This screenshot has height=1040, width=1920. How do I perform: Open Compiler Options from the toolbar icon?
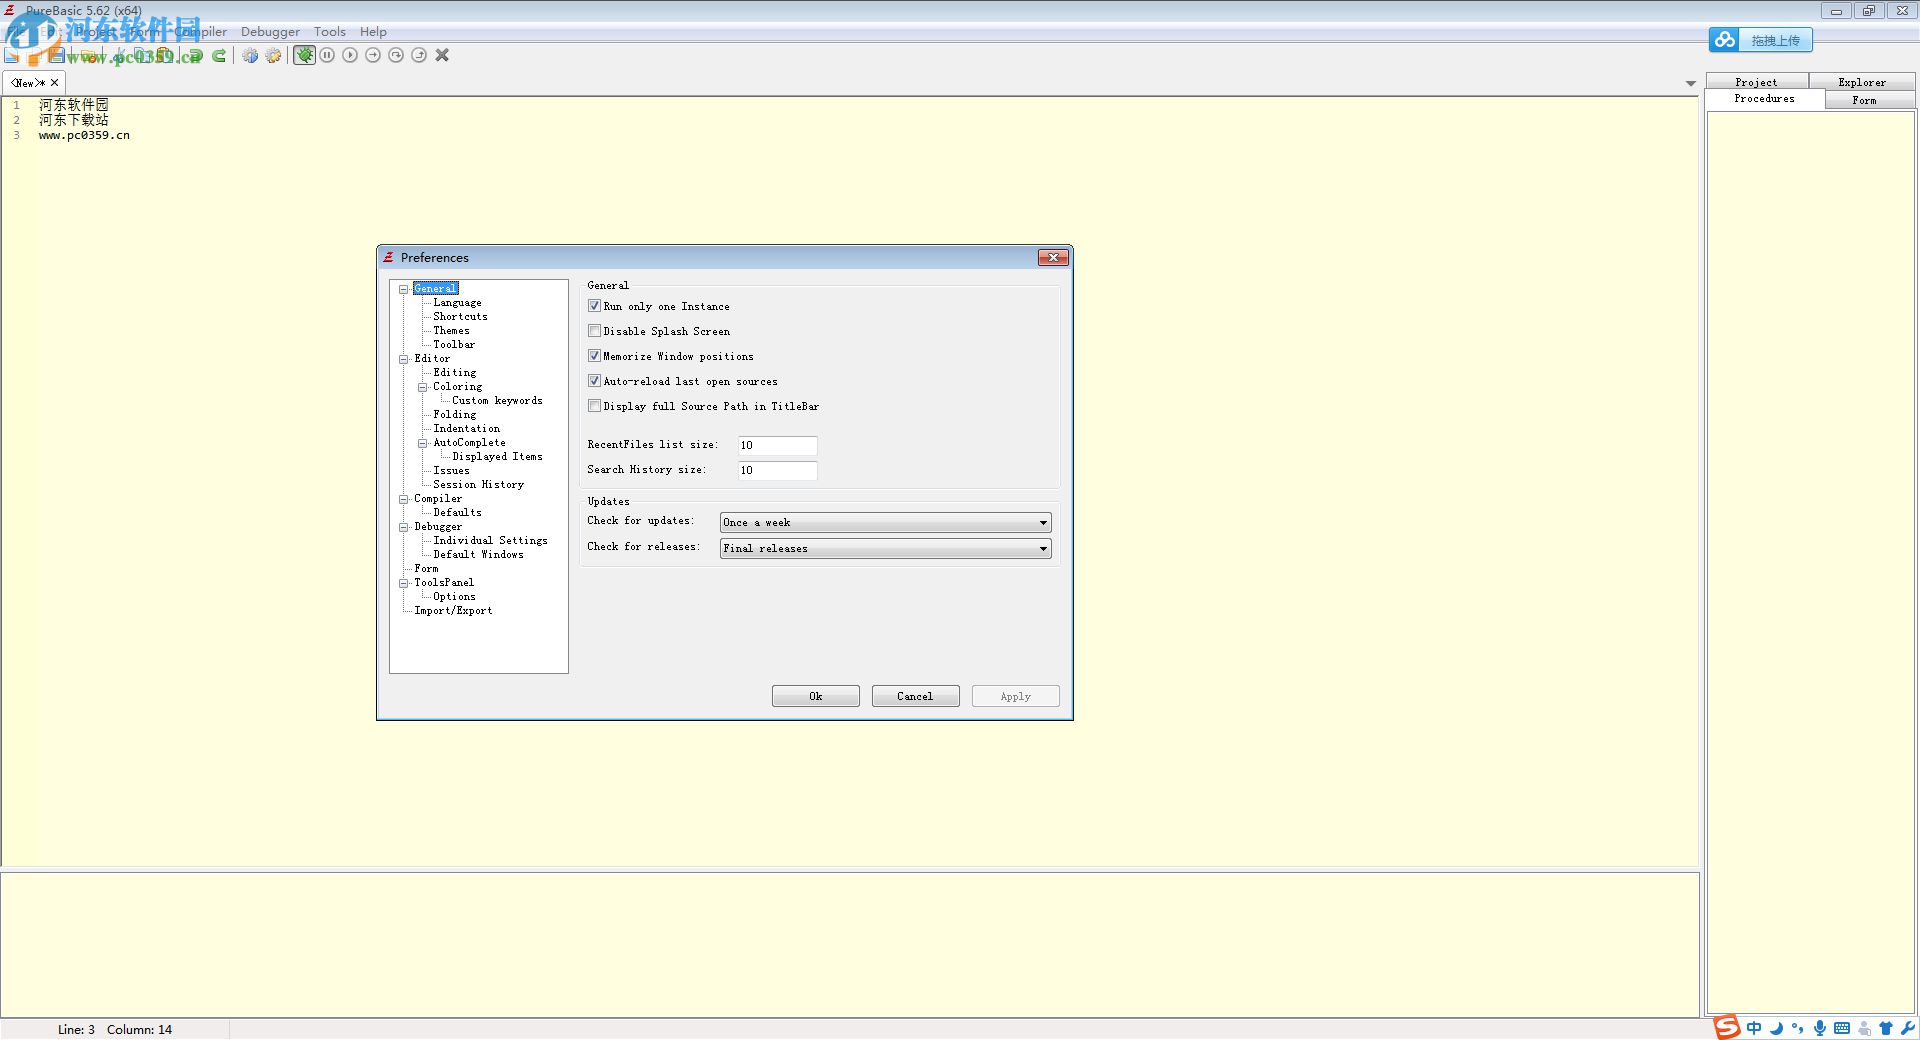[273, 56]
